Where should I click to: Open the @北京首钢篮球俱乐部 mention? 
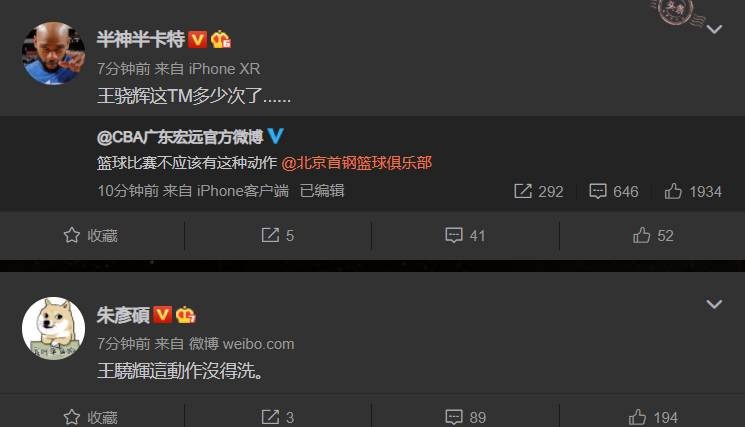click(356, 163)
